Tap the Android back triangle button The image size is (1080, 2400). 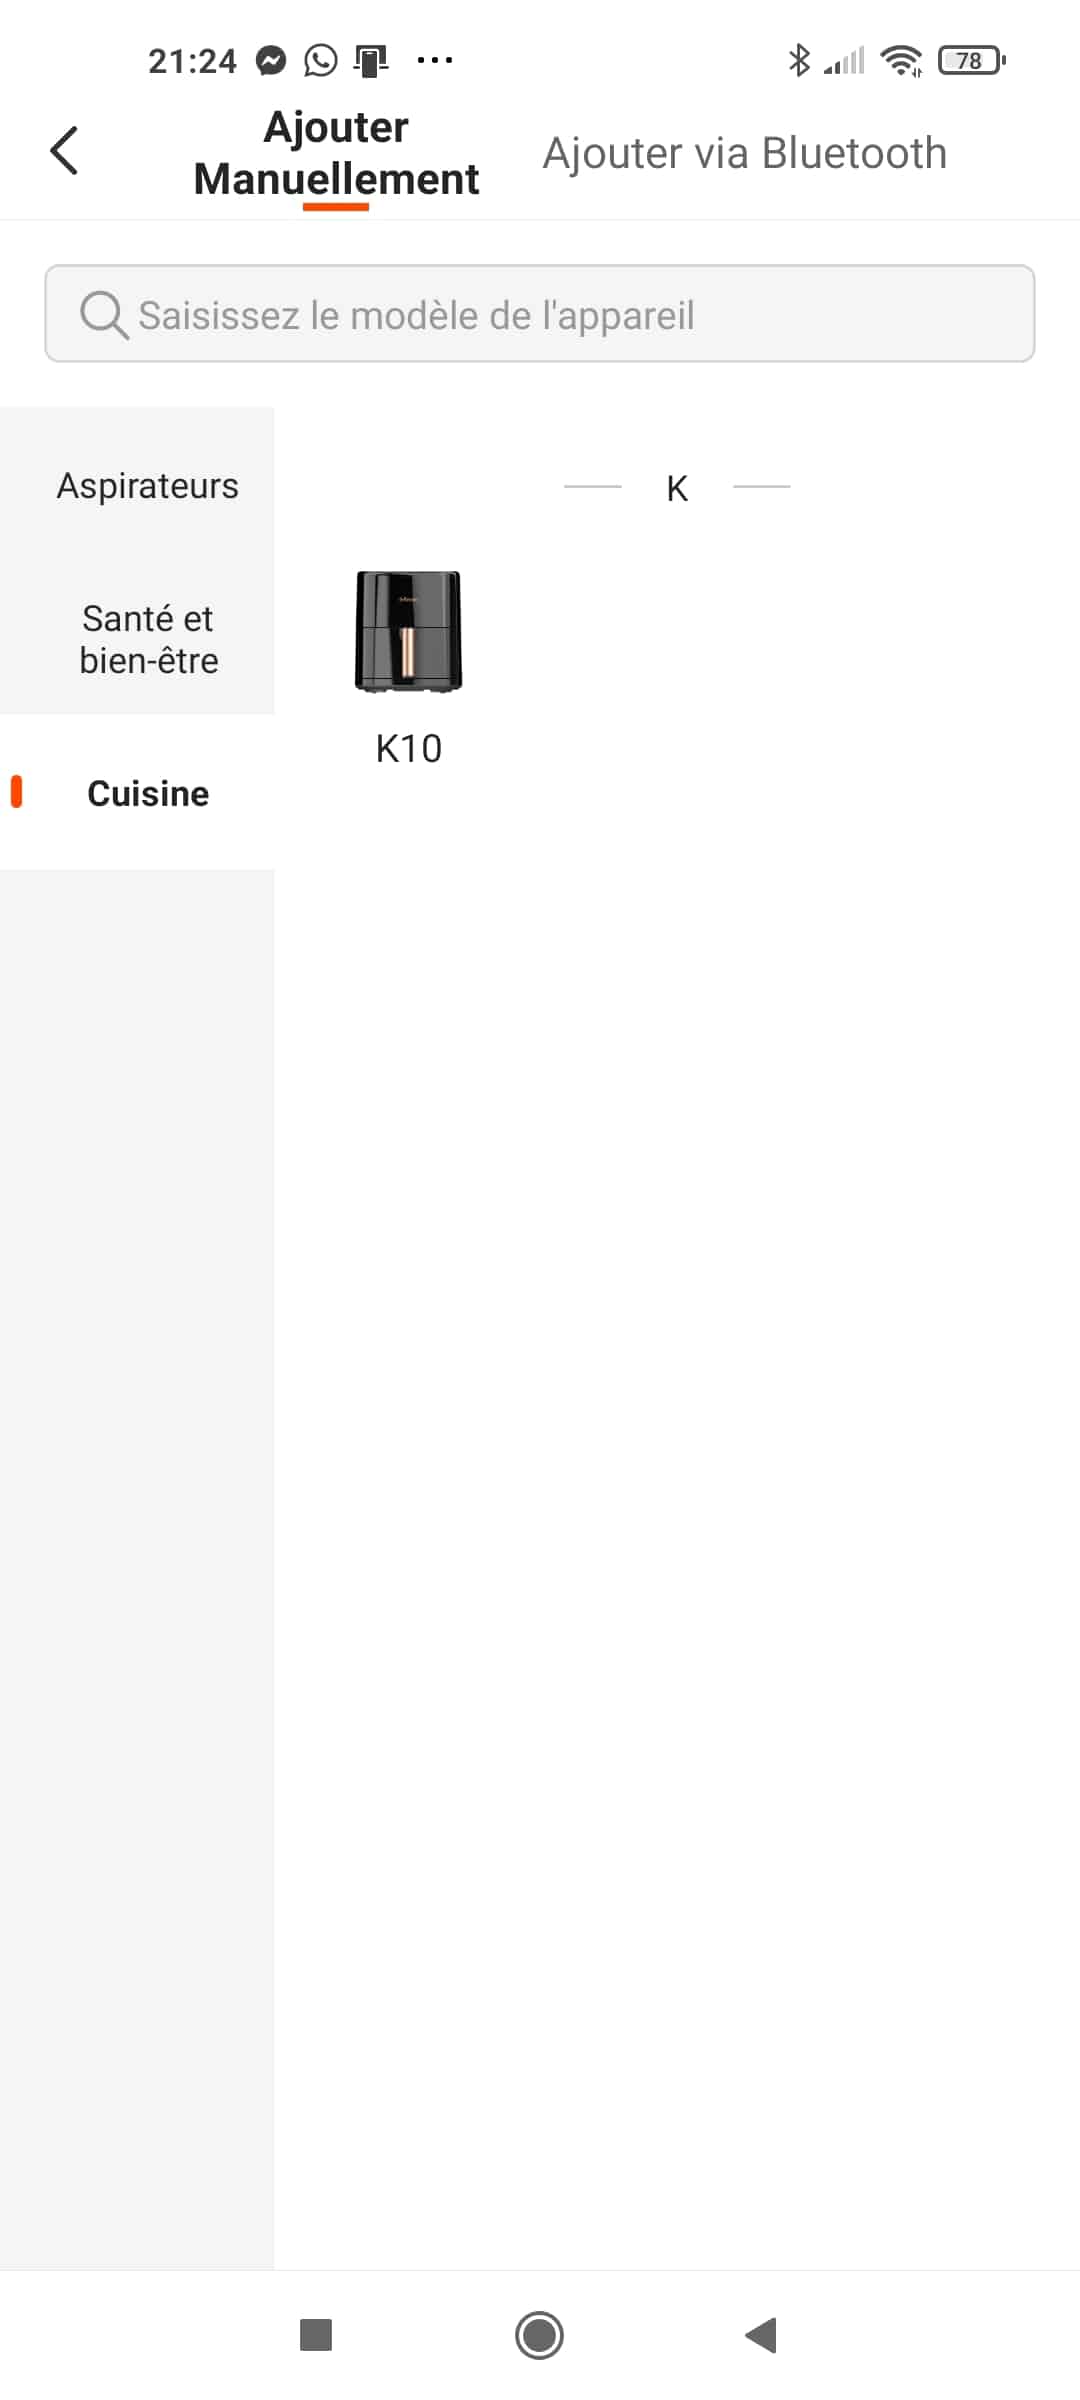pos(761,2335)
